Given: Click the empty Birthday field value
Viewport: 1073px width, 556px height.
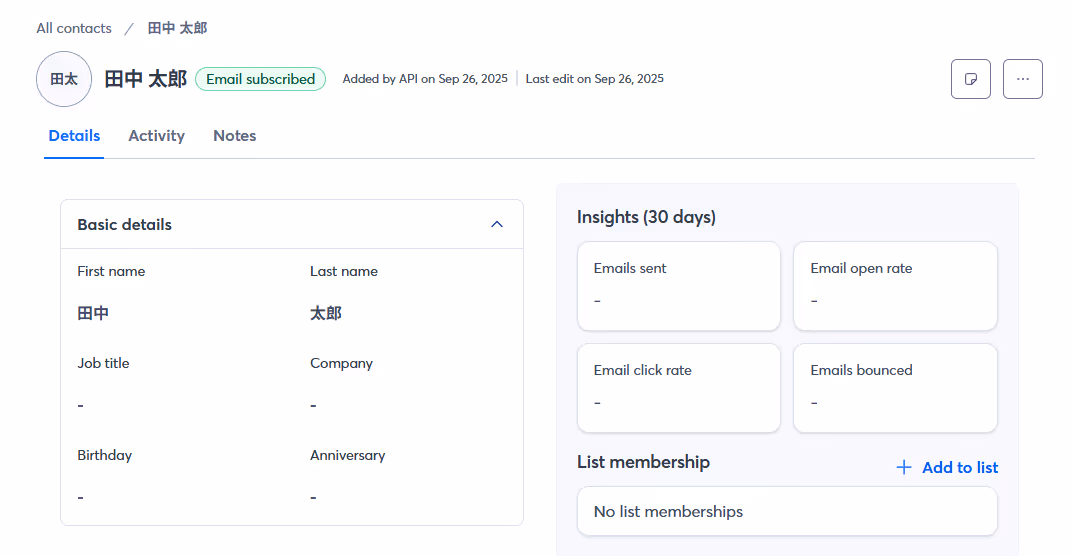Looking at the screenshot, I should pyautogui.click(x=81, y=497).
